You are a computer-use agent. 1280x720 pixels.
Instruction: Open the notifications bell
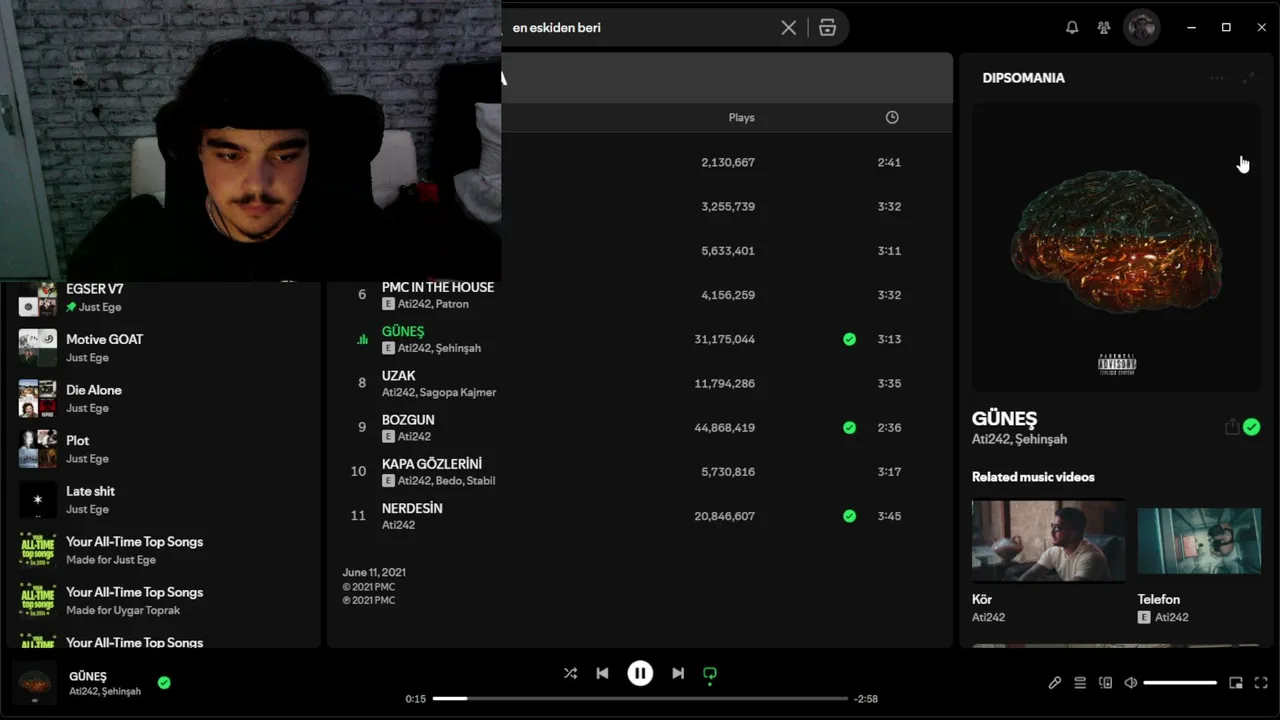pos(1072,28)
